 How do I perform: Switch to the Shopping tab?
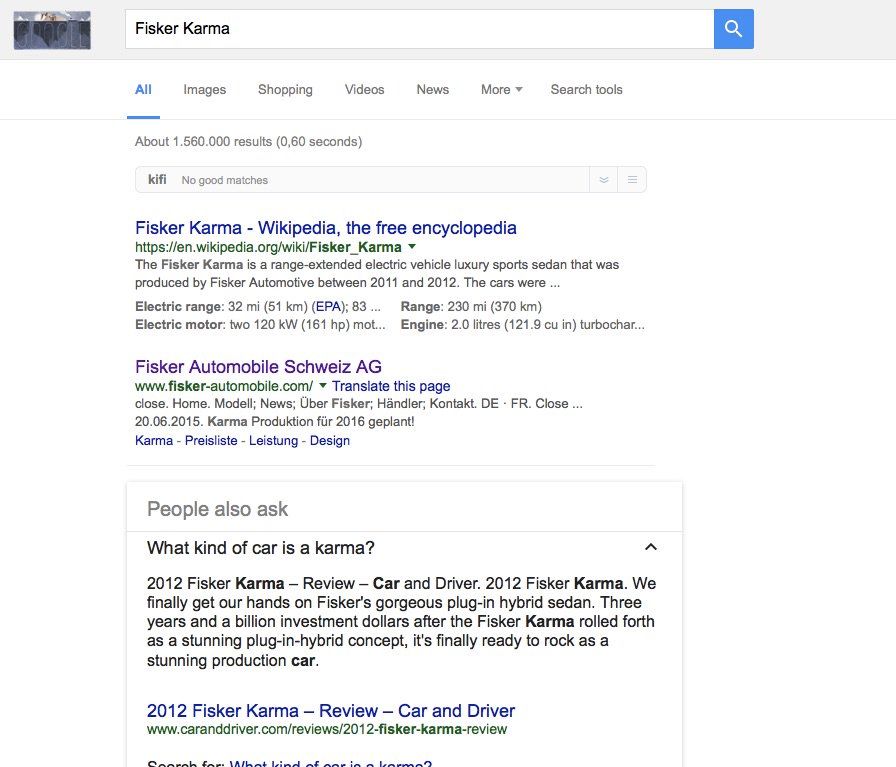coord(285,89)
